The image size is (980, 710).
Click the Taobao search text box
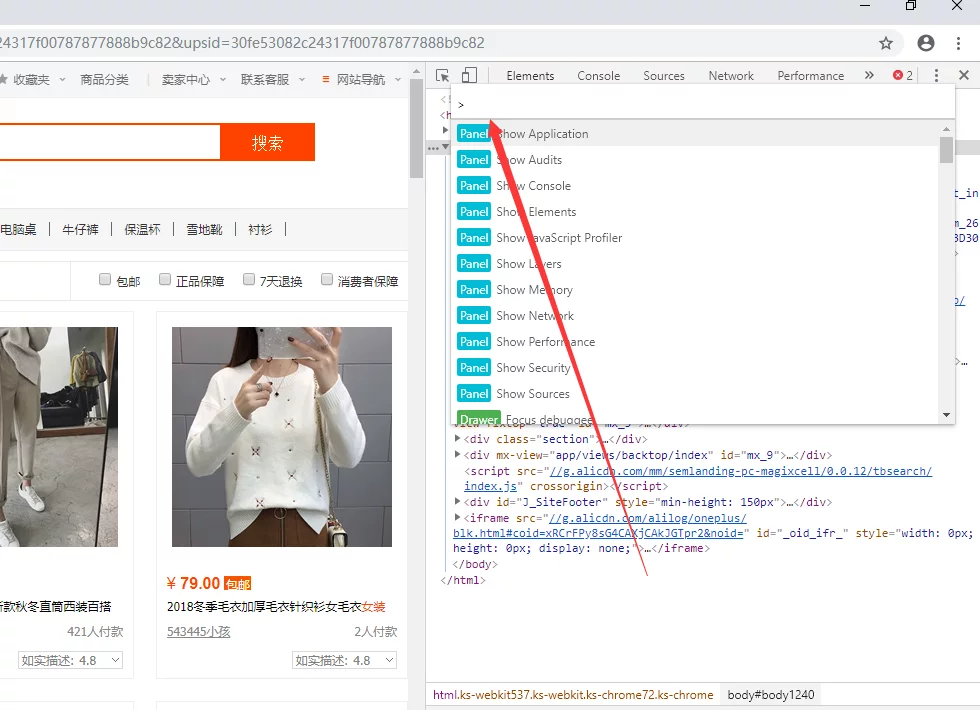point(110,142)
